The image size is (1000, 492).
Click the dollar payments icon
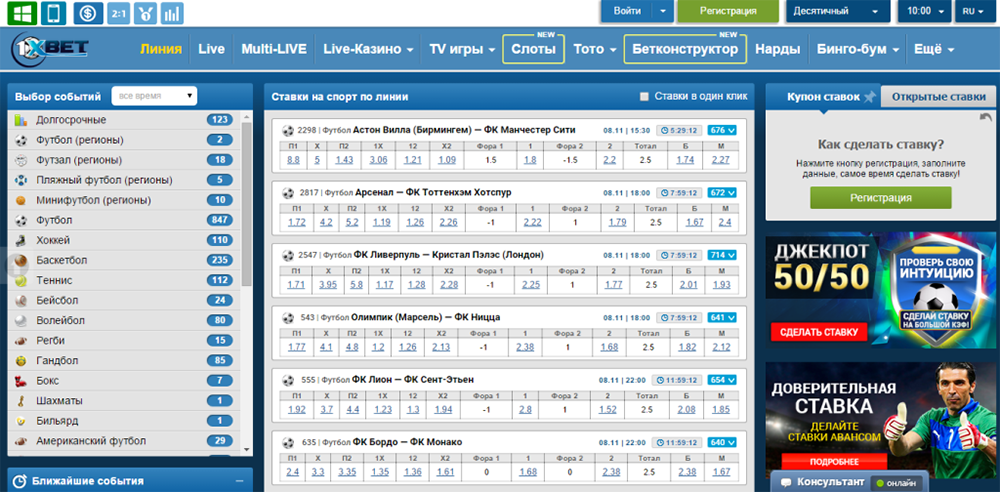click(89, 13)
